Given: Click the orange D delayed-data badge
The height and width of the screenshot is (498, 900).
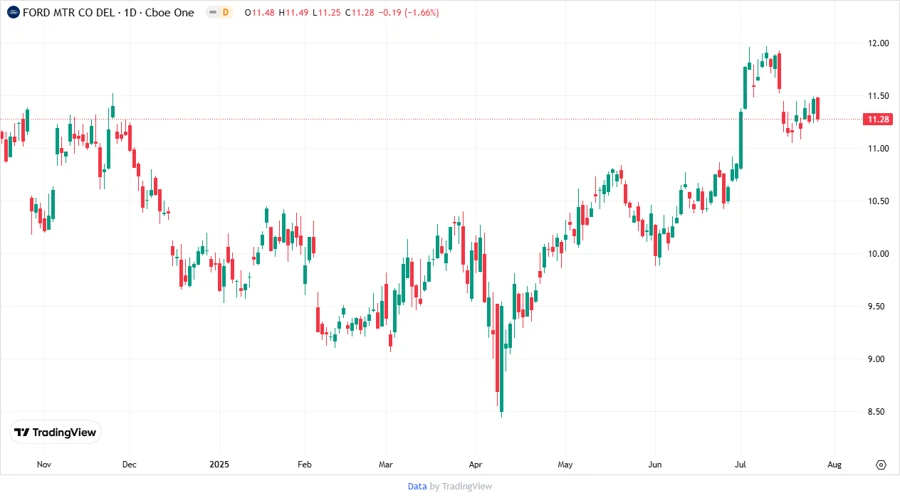Looking at the screenshot, I should pos(226,12).
